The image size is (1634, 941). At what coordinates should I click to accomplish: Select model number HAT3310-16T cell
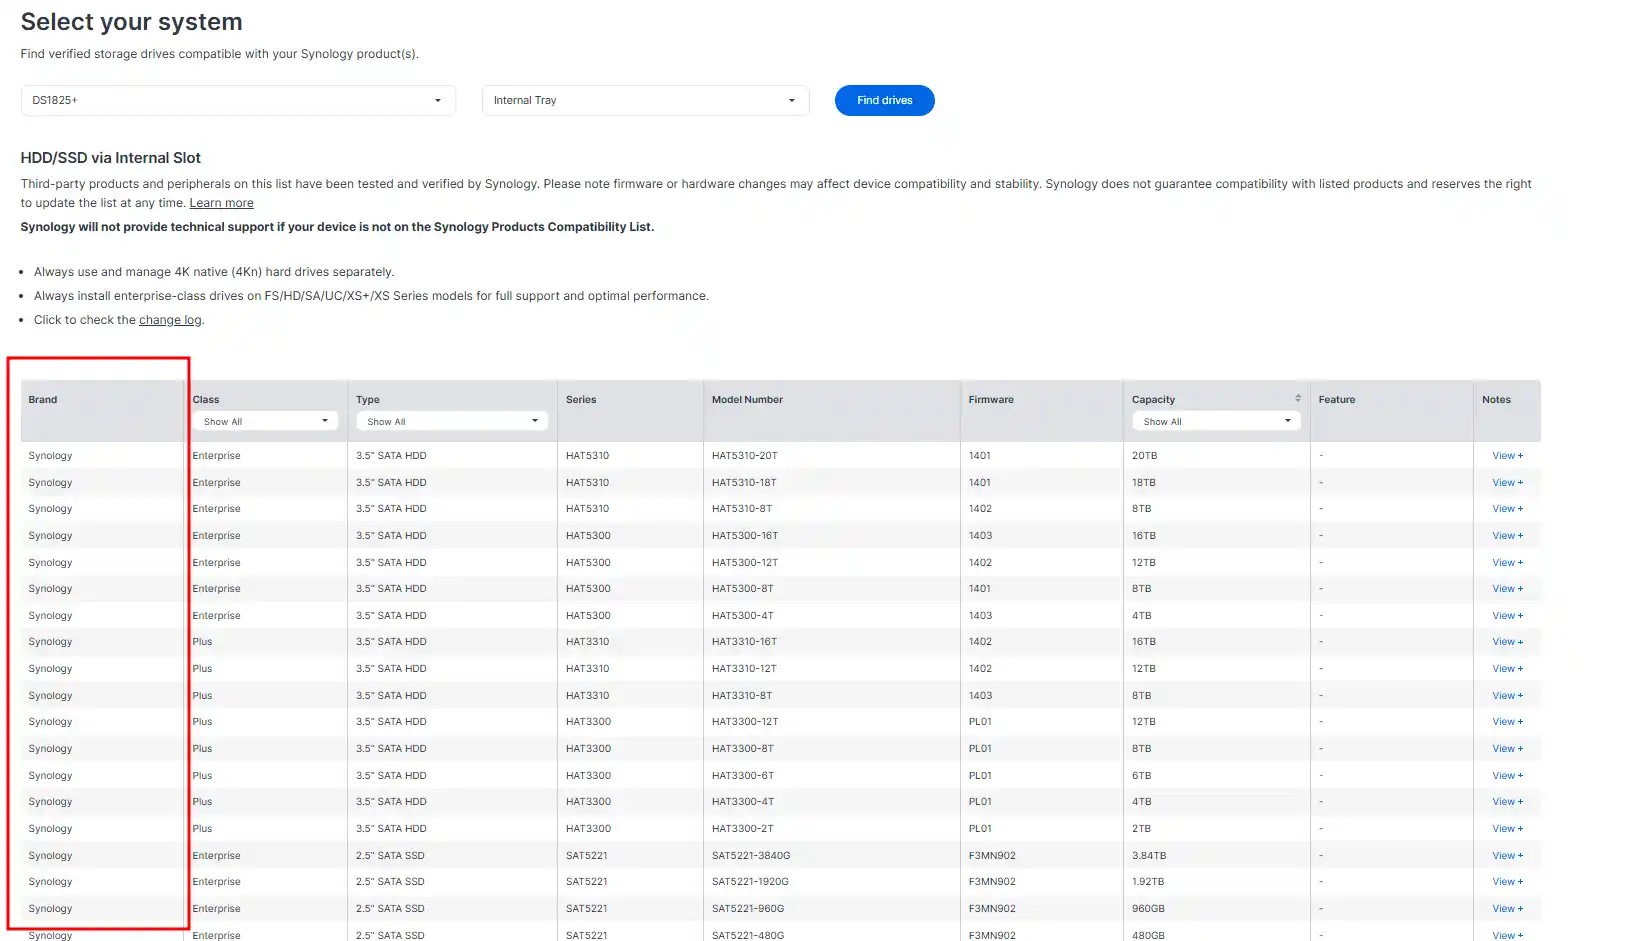click(745, 642)
